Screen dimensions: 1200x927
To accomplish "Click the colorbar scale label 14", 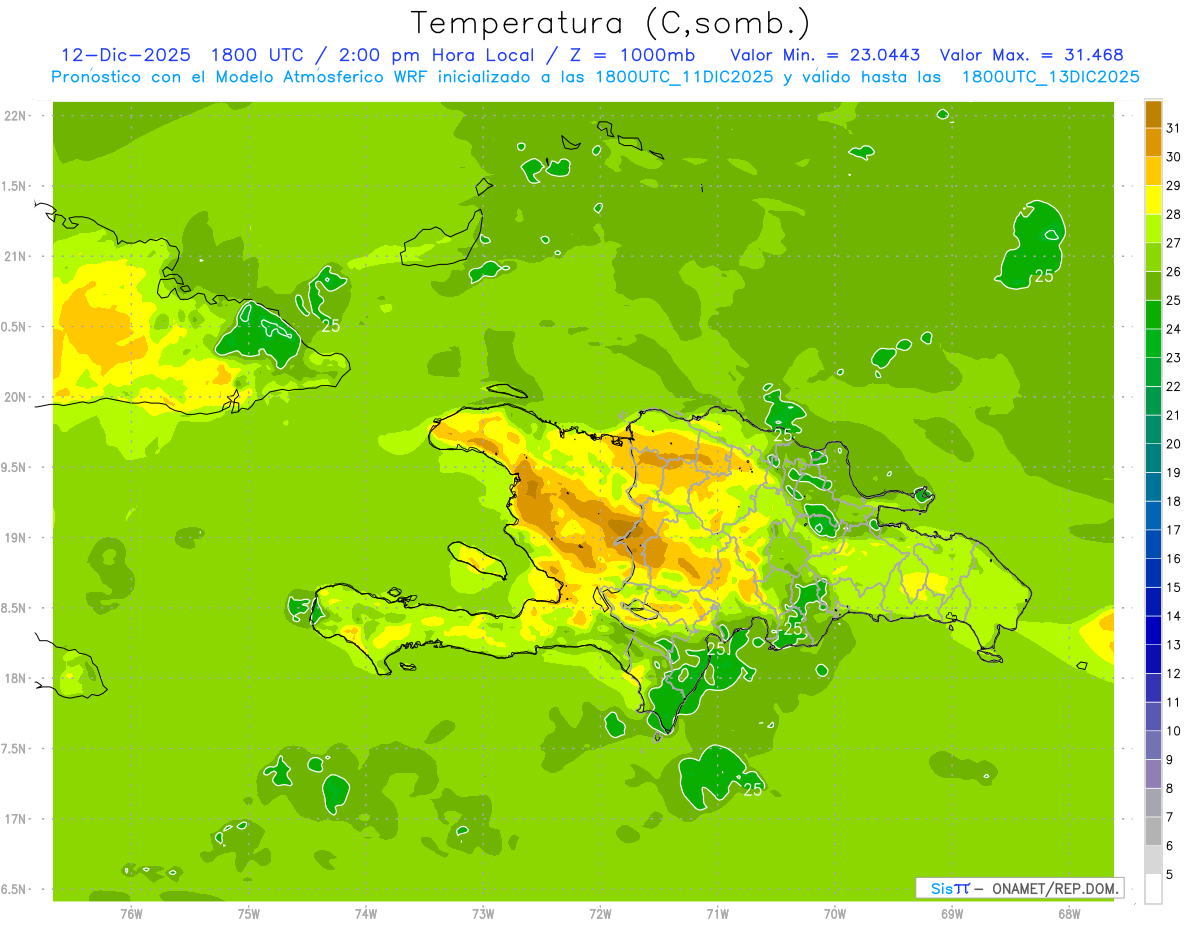I will [x=1174, y=616].
